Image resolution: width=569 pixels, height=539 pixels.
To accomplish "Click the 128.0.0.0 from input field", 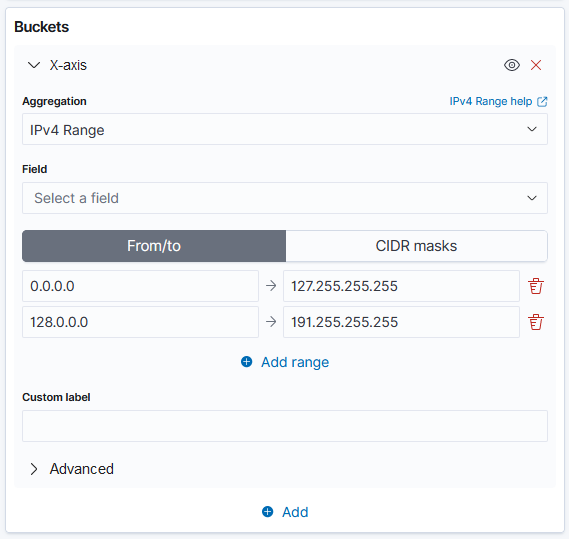I will click(140, 322).
